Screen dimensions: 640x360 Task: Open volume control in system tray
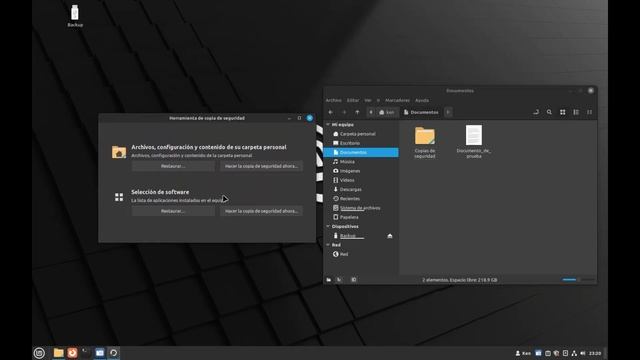pos(583,353)
